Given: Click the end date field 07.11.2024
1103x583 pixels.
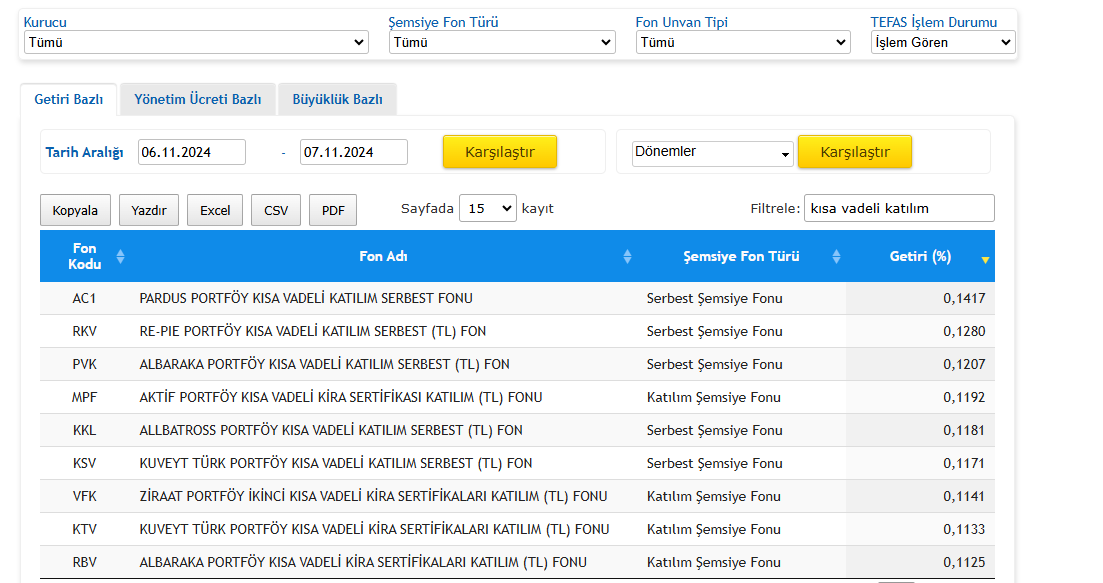Looking at the screenshot, I should coord(353,152).
